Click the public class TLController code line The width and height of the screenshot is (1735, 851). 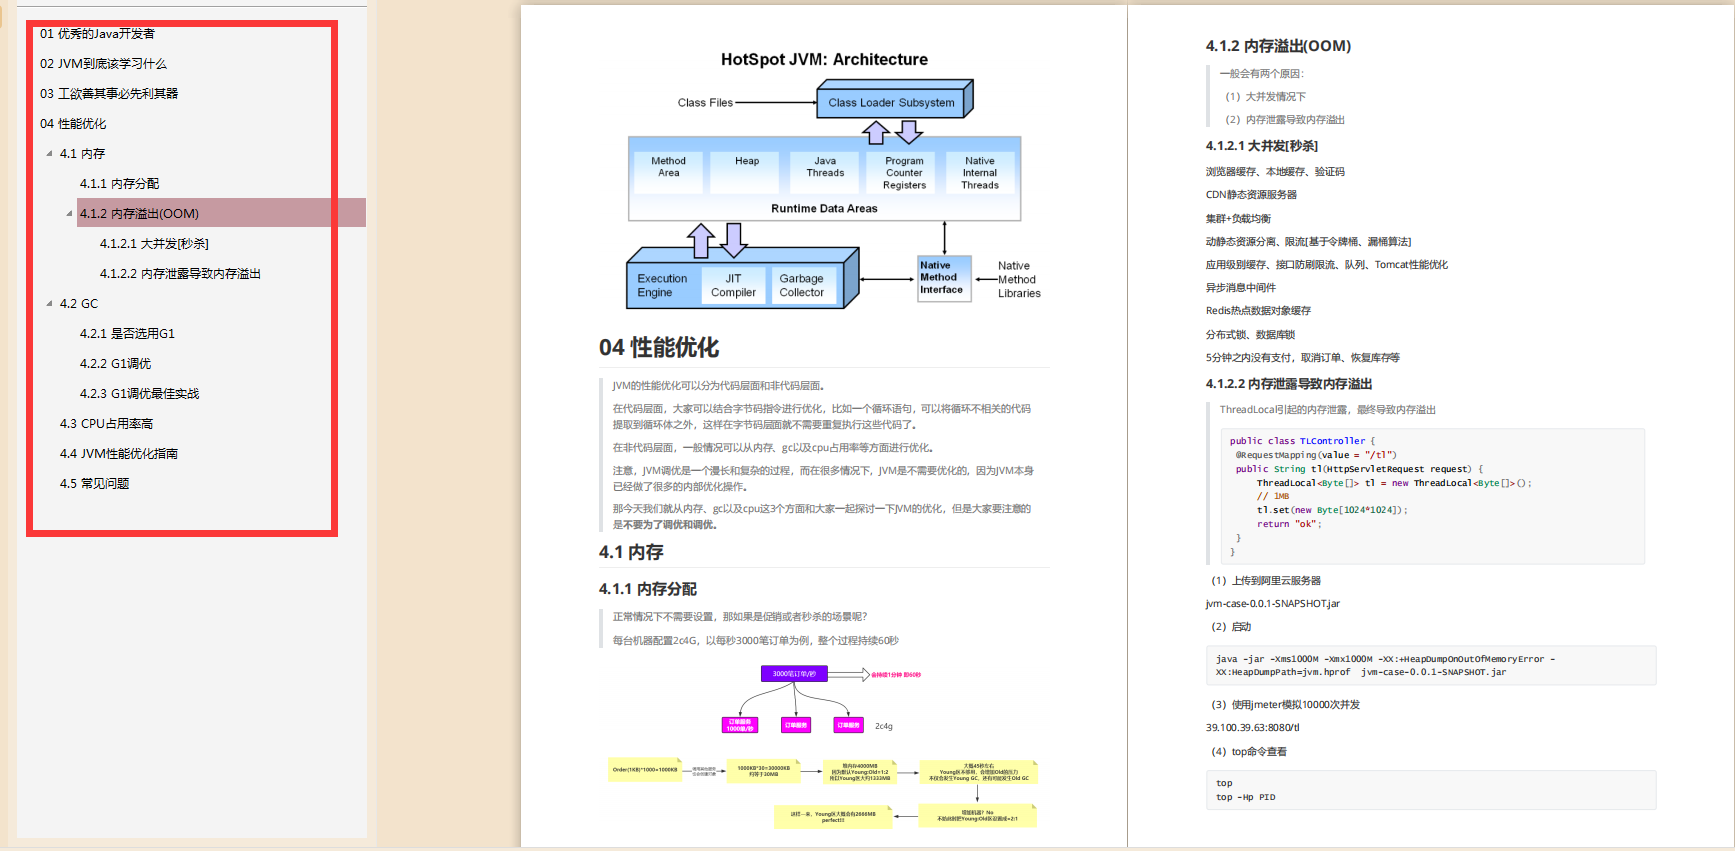point(1302,441)
